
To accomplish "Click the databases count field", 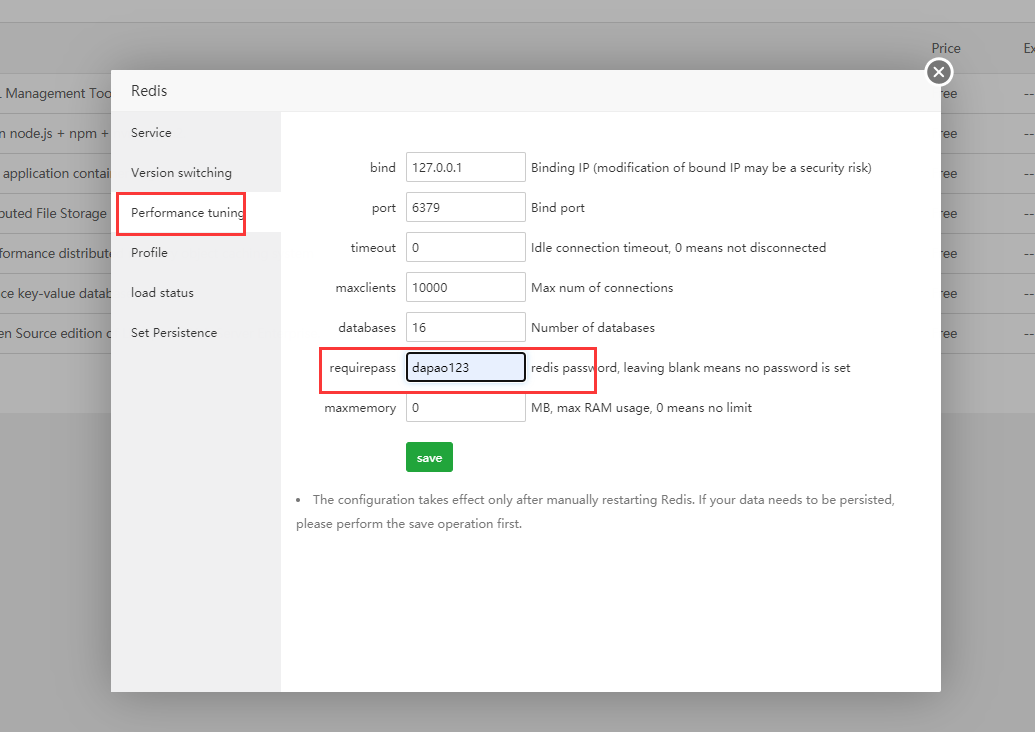I will [465, 327].
